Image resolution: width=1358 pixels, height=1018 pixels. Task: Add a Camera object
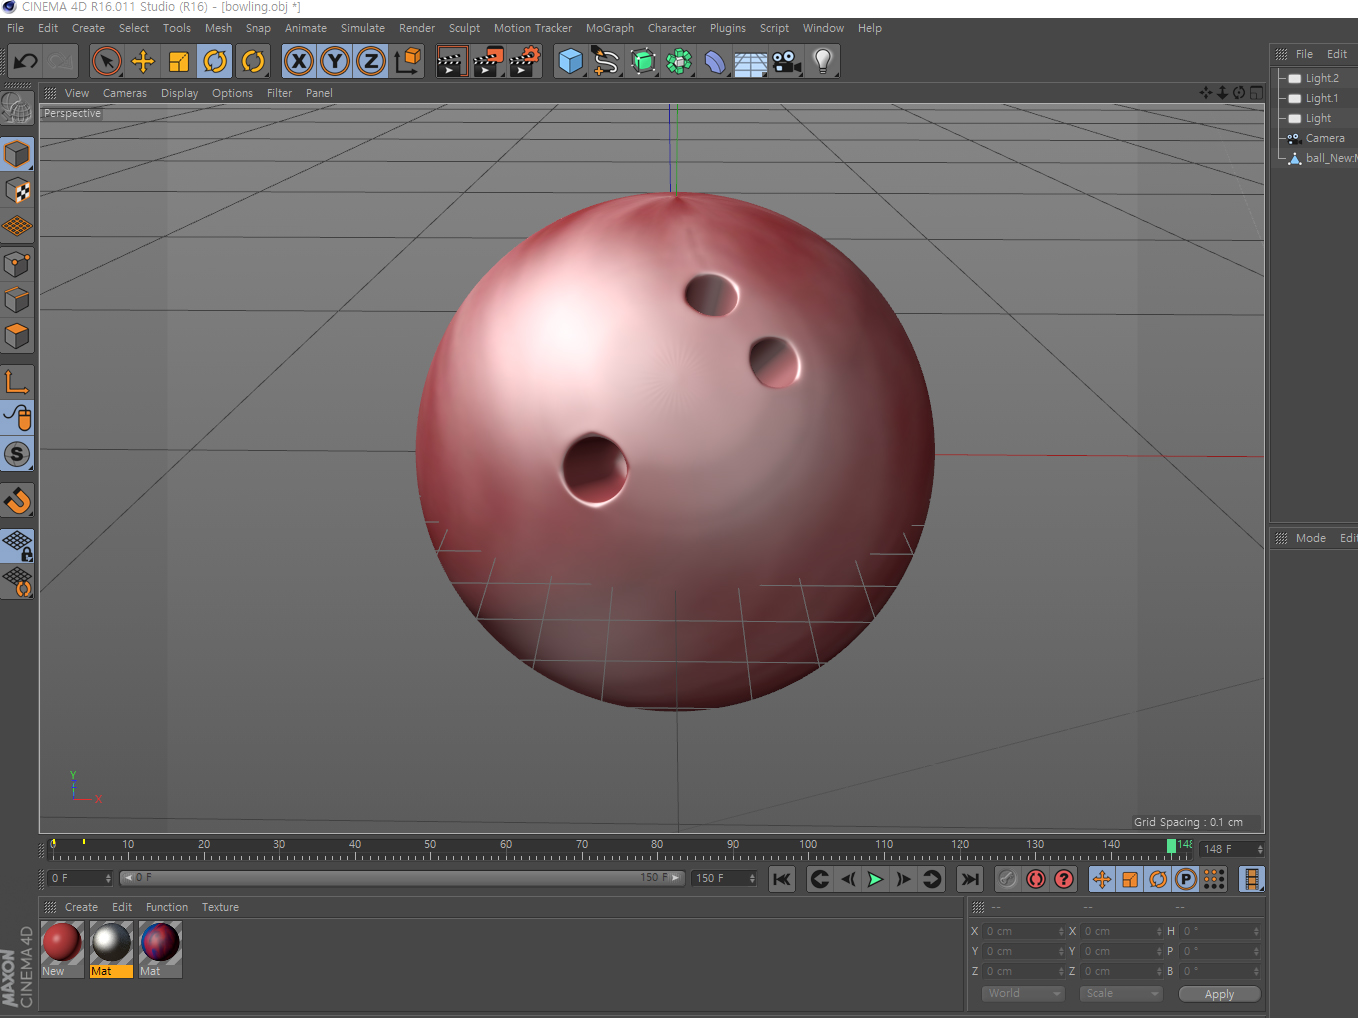tap(787, 61)
